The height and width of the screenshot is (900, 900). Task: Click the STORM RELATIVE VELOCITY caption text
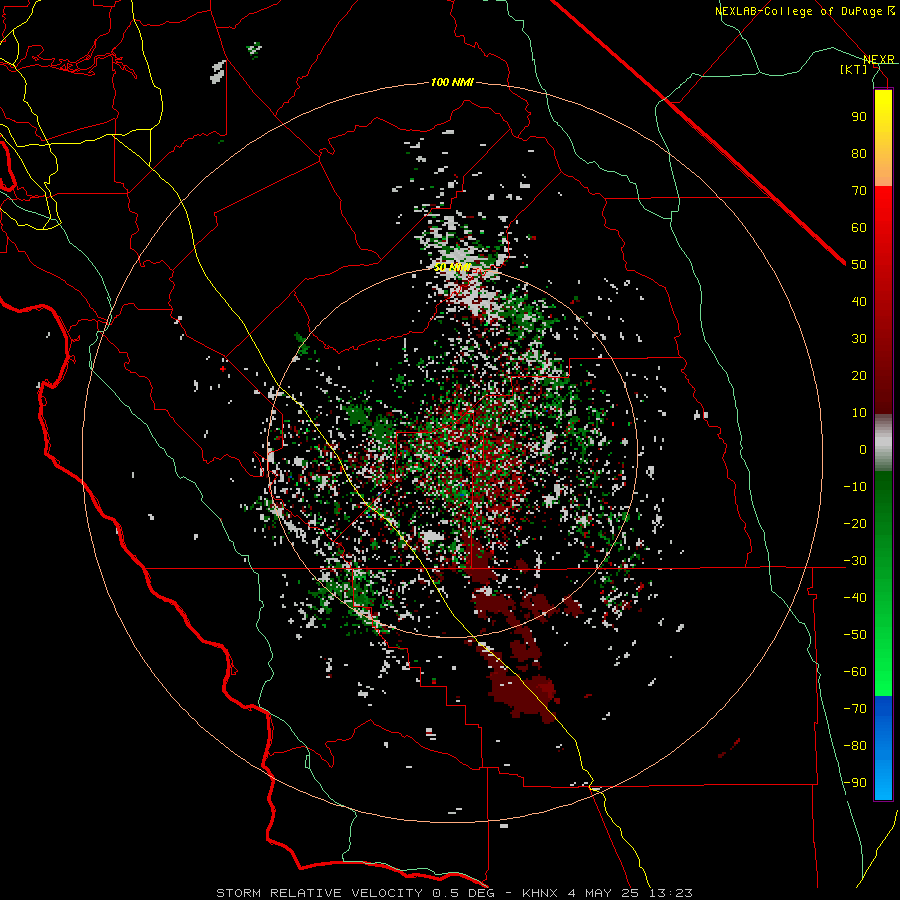click(x=319, y=893)
